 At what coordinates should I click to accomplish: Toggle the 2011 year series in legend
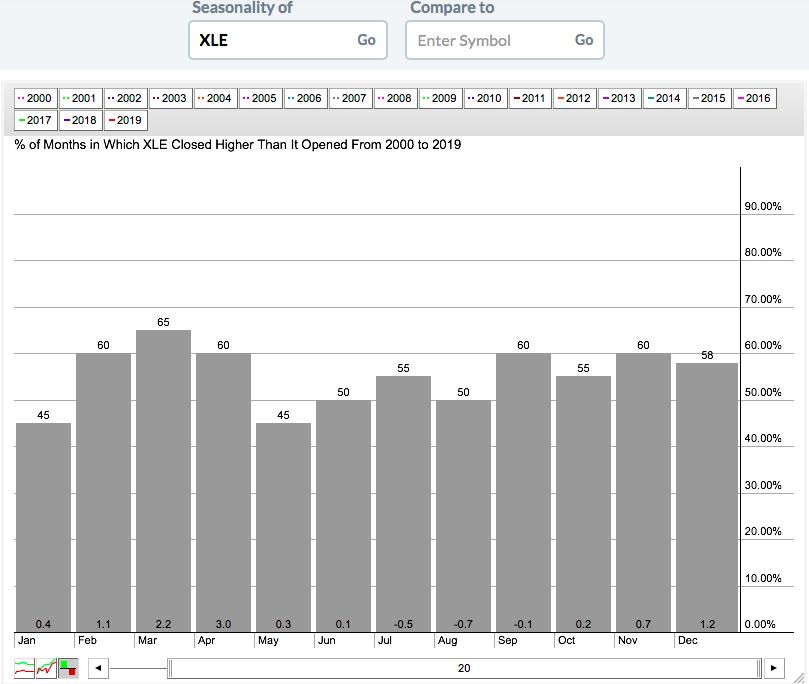click(x=530, y=98)
